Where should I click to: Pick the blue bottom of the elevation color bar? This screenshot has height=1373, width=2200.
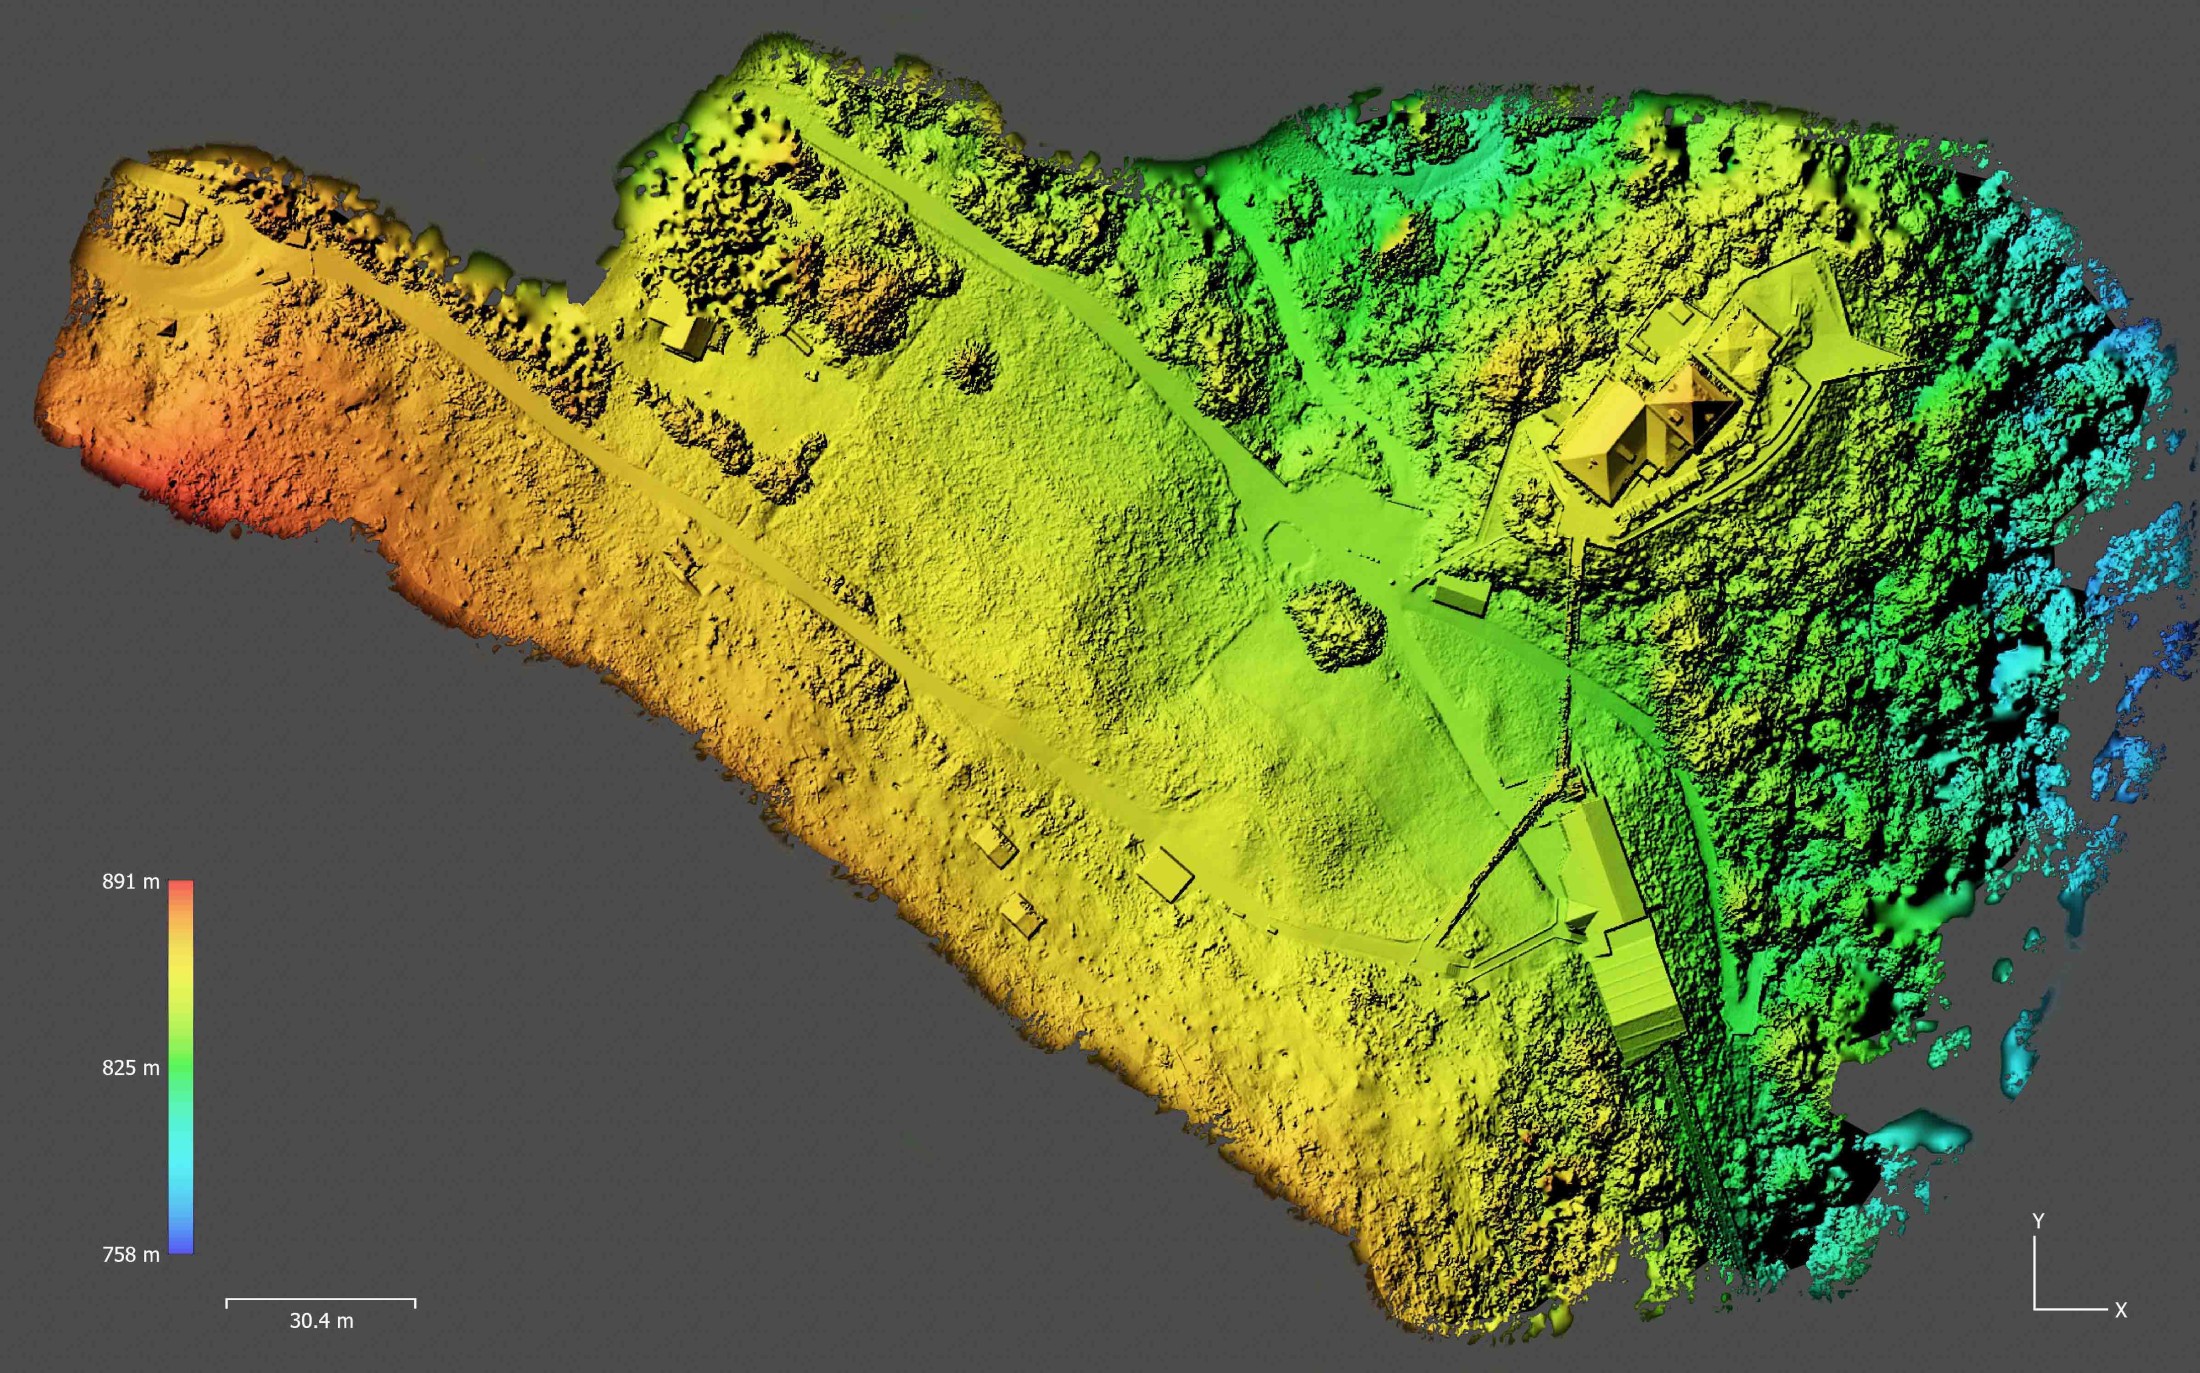click(180, 1246)
